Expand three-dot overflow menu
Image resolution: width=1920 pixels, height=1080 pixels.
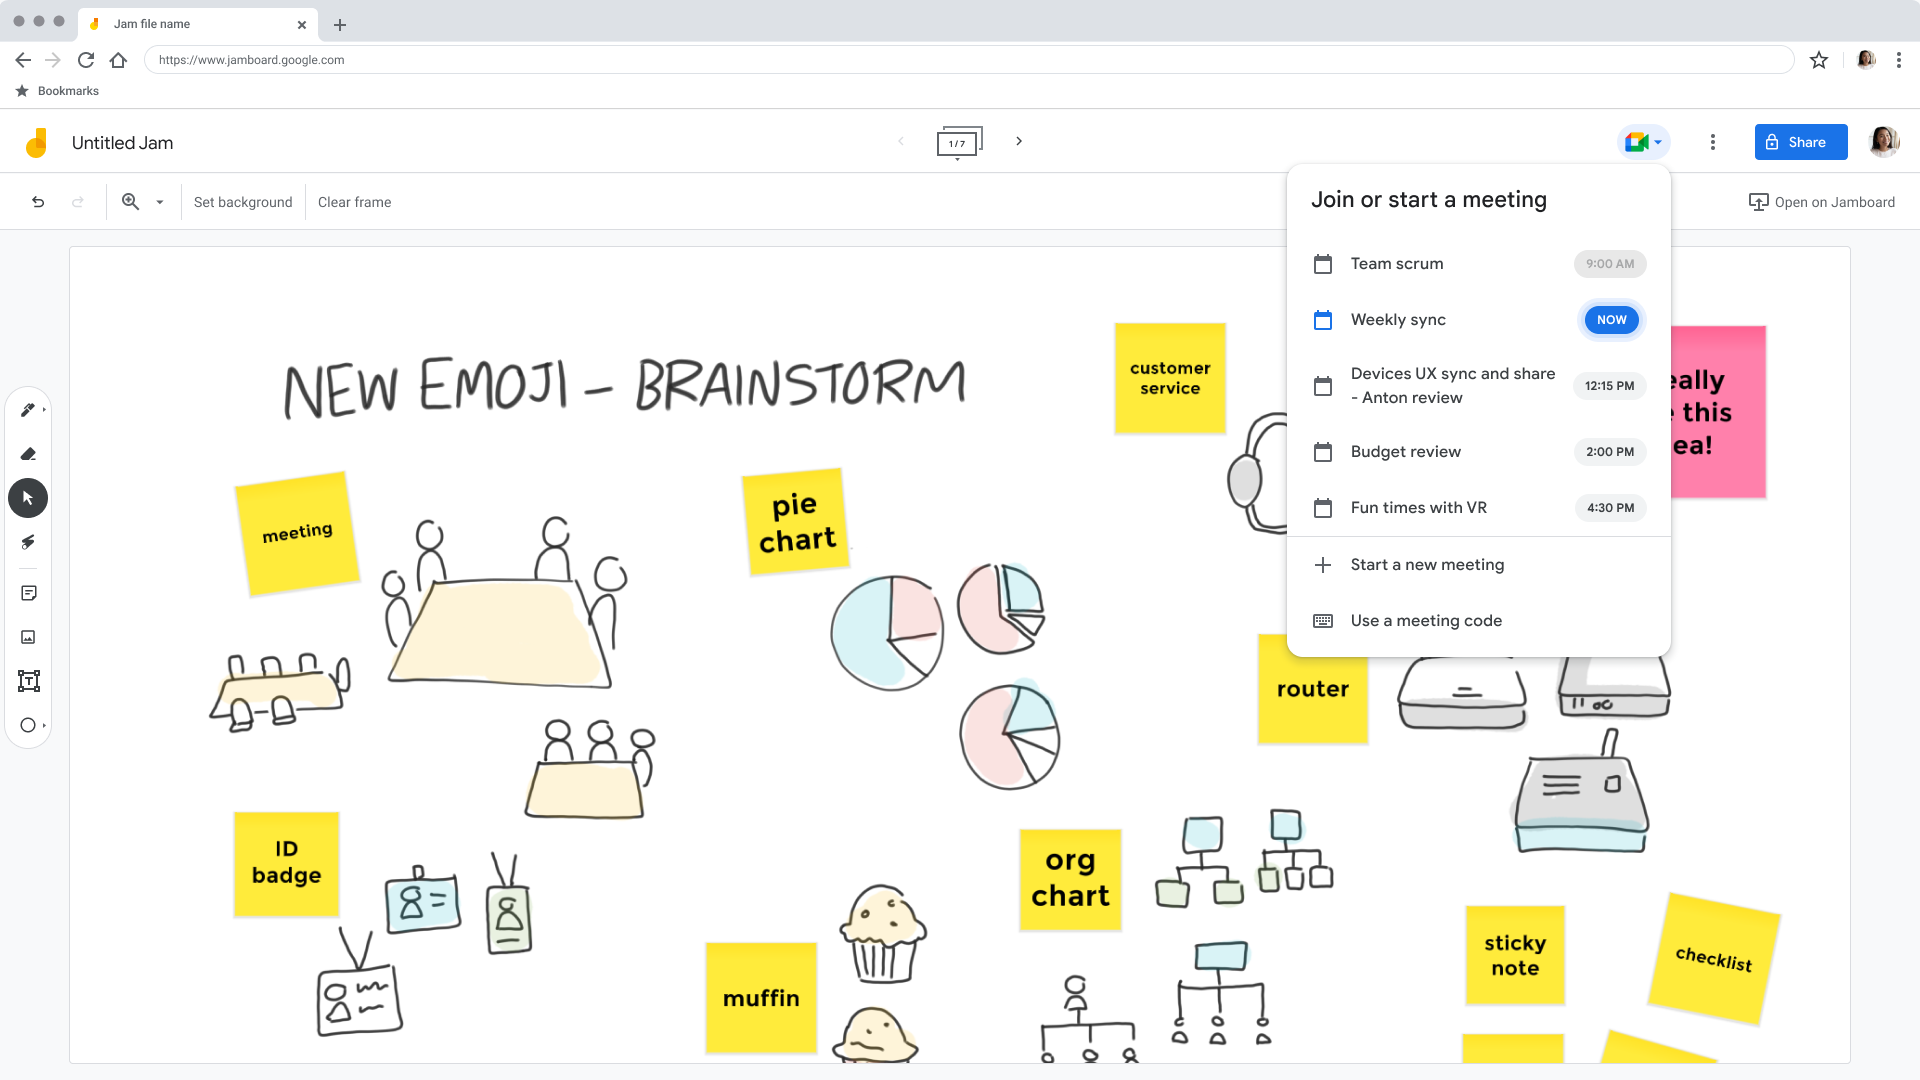coord(1712,141)
